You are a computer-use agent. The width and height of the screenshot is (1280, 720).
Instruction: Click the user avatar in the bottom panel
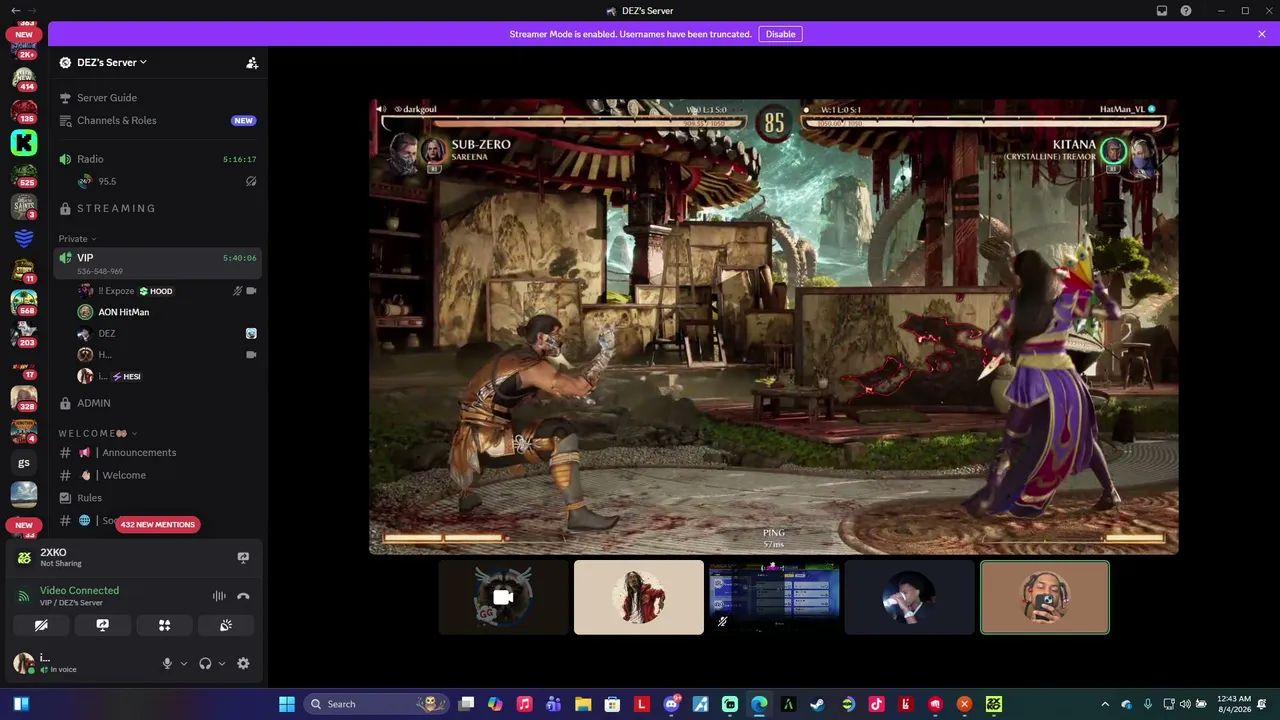23,663
